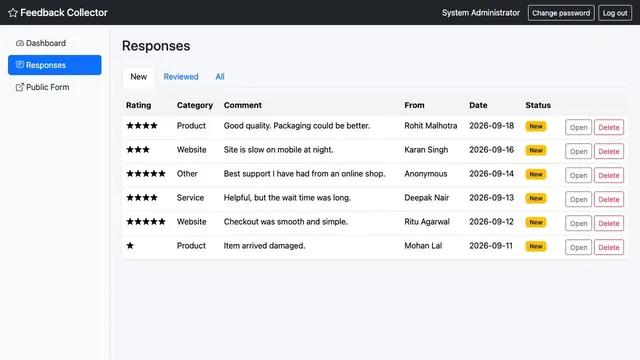
Task: Open Karan Singh's response
Action: point(578,151)
